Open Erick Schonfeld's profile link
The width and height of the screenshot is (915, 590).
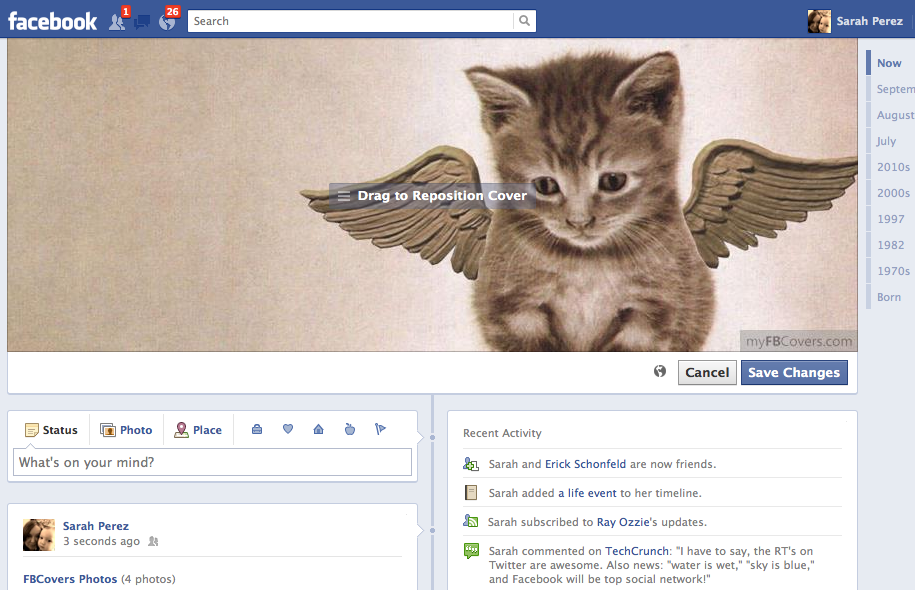click(x=585, y=464)
